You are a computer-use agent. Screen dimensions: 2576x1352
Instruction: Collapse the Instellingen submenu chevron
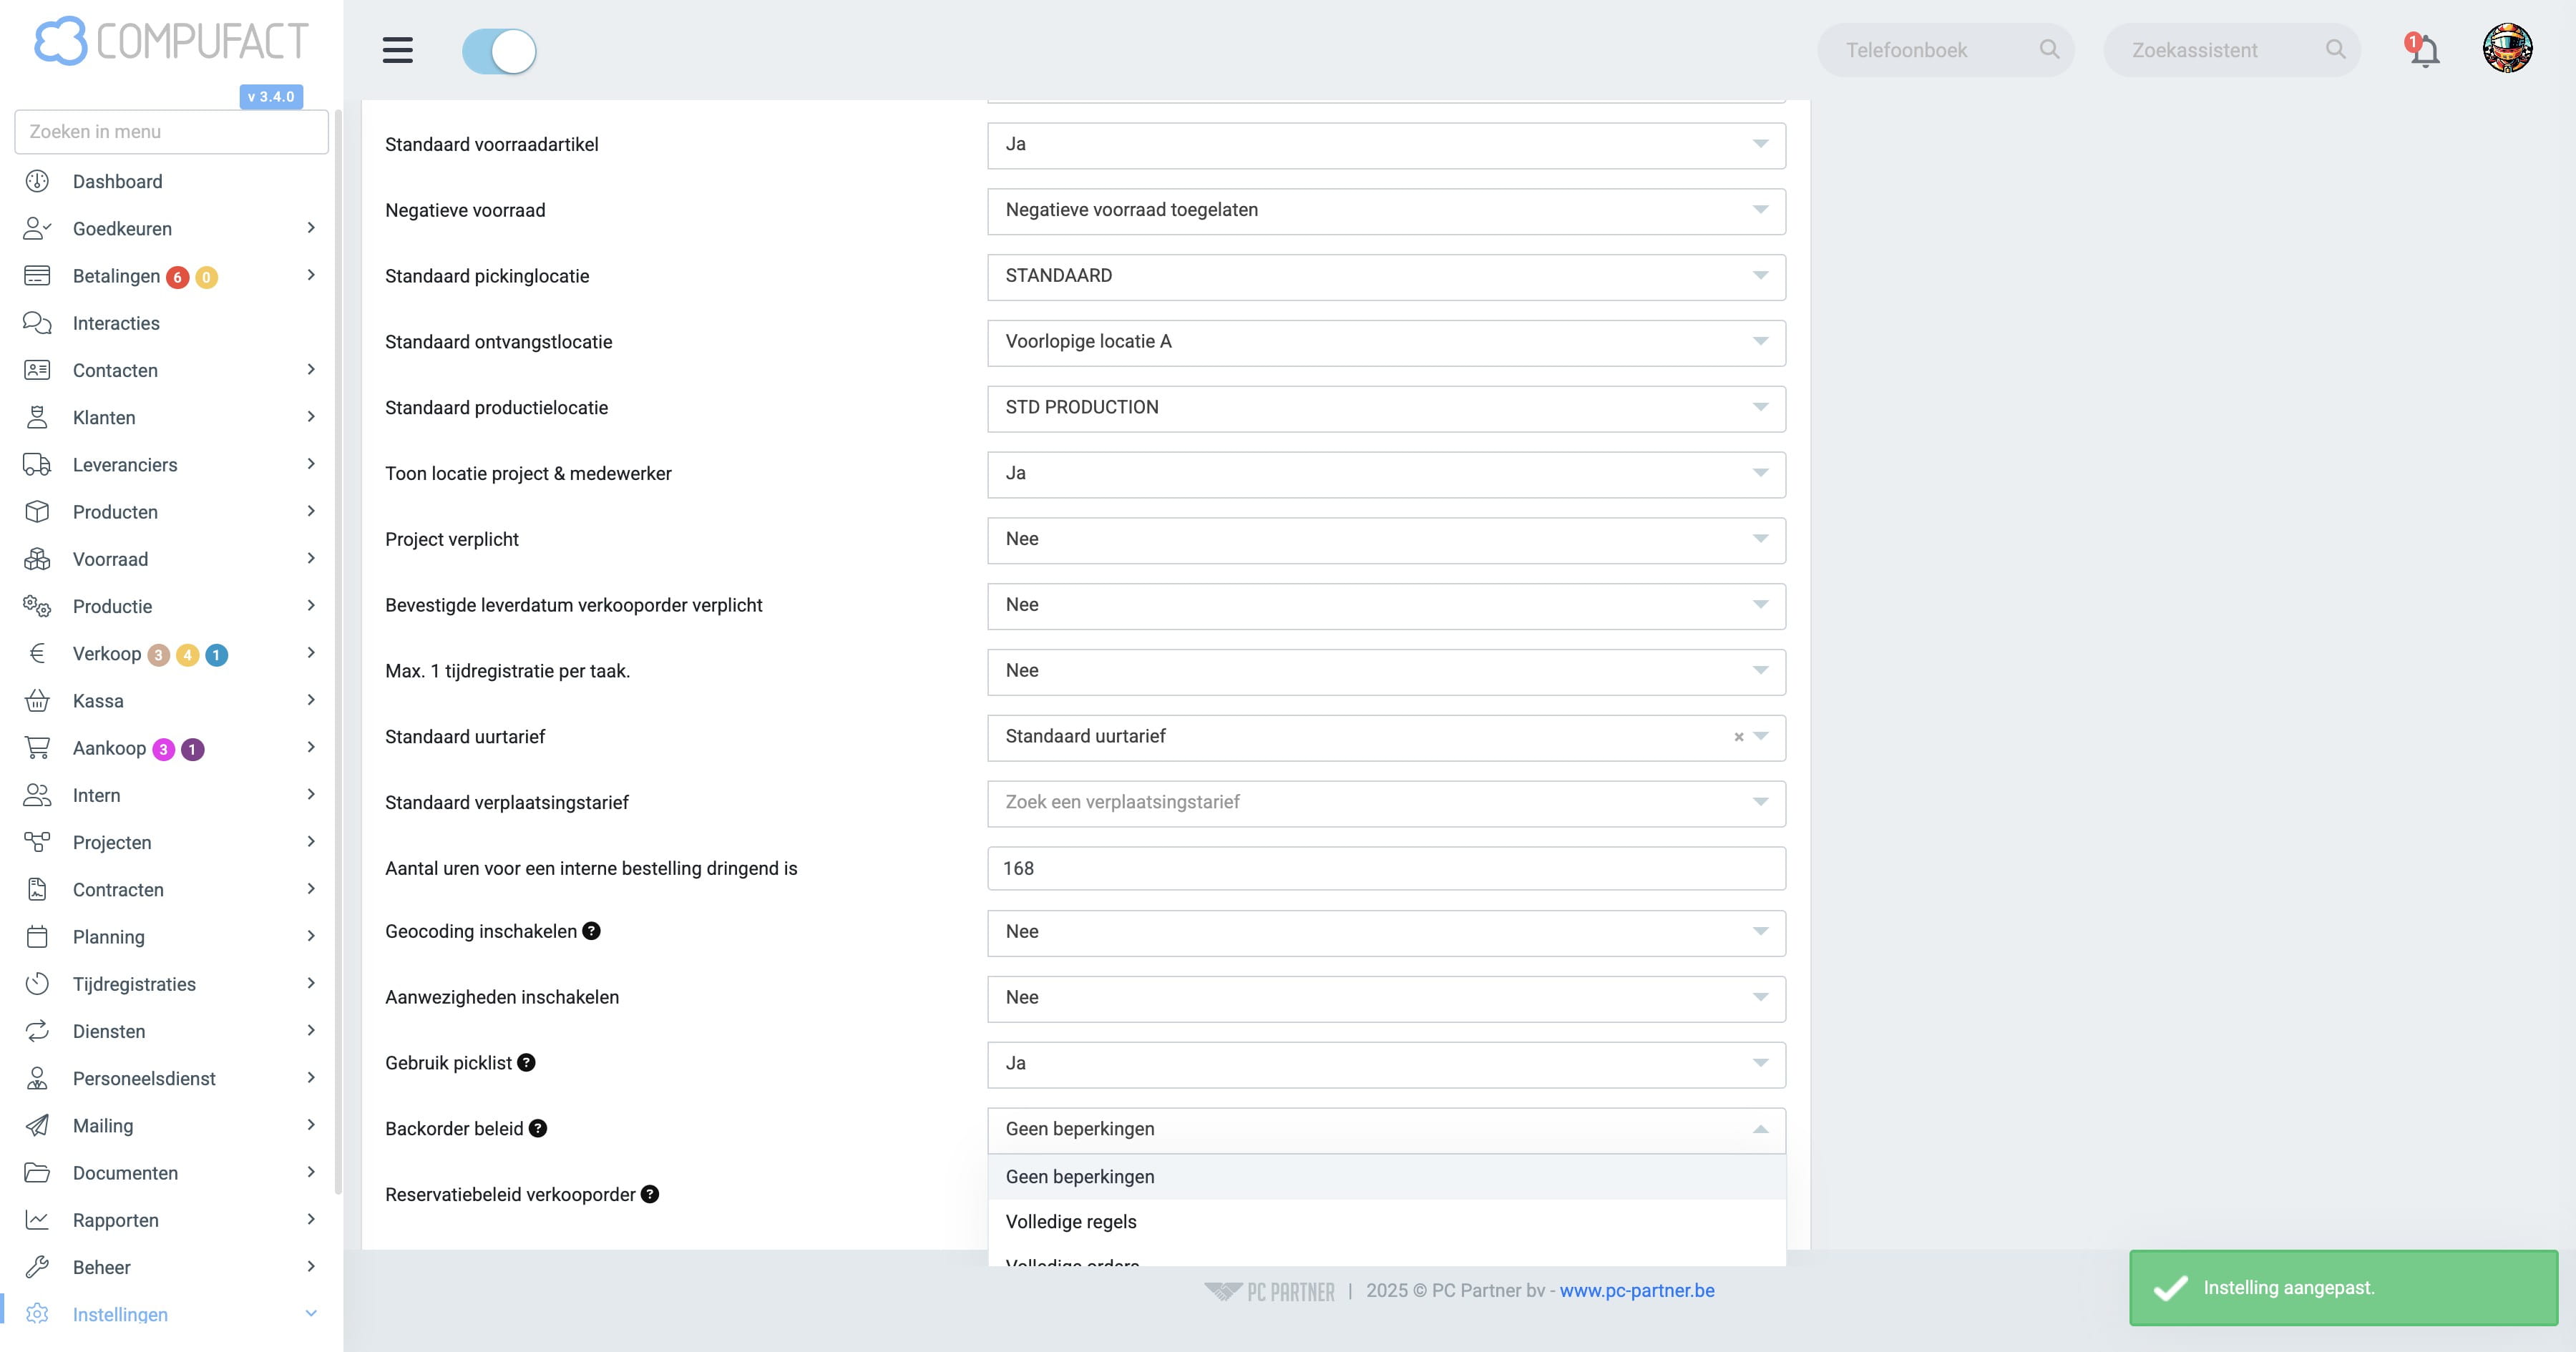click(311, 1314)
